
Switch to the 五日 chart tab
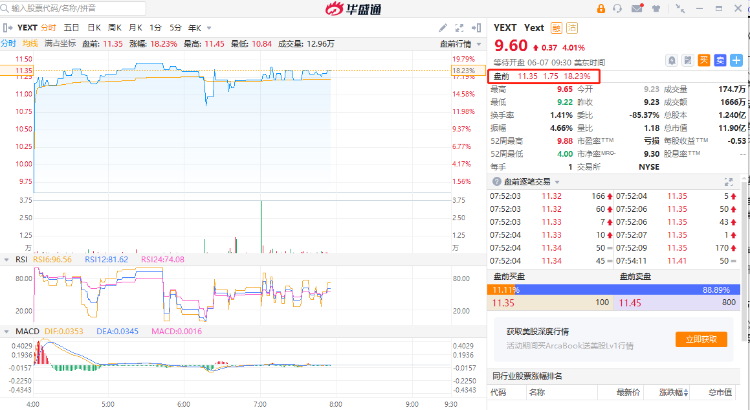[71, 28]
